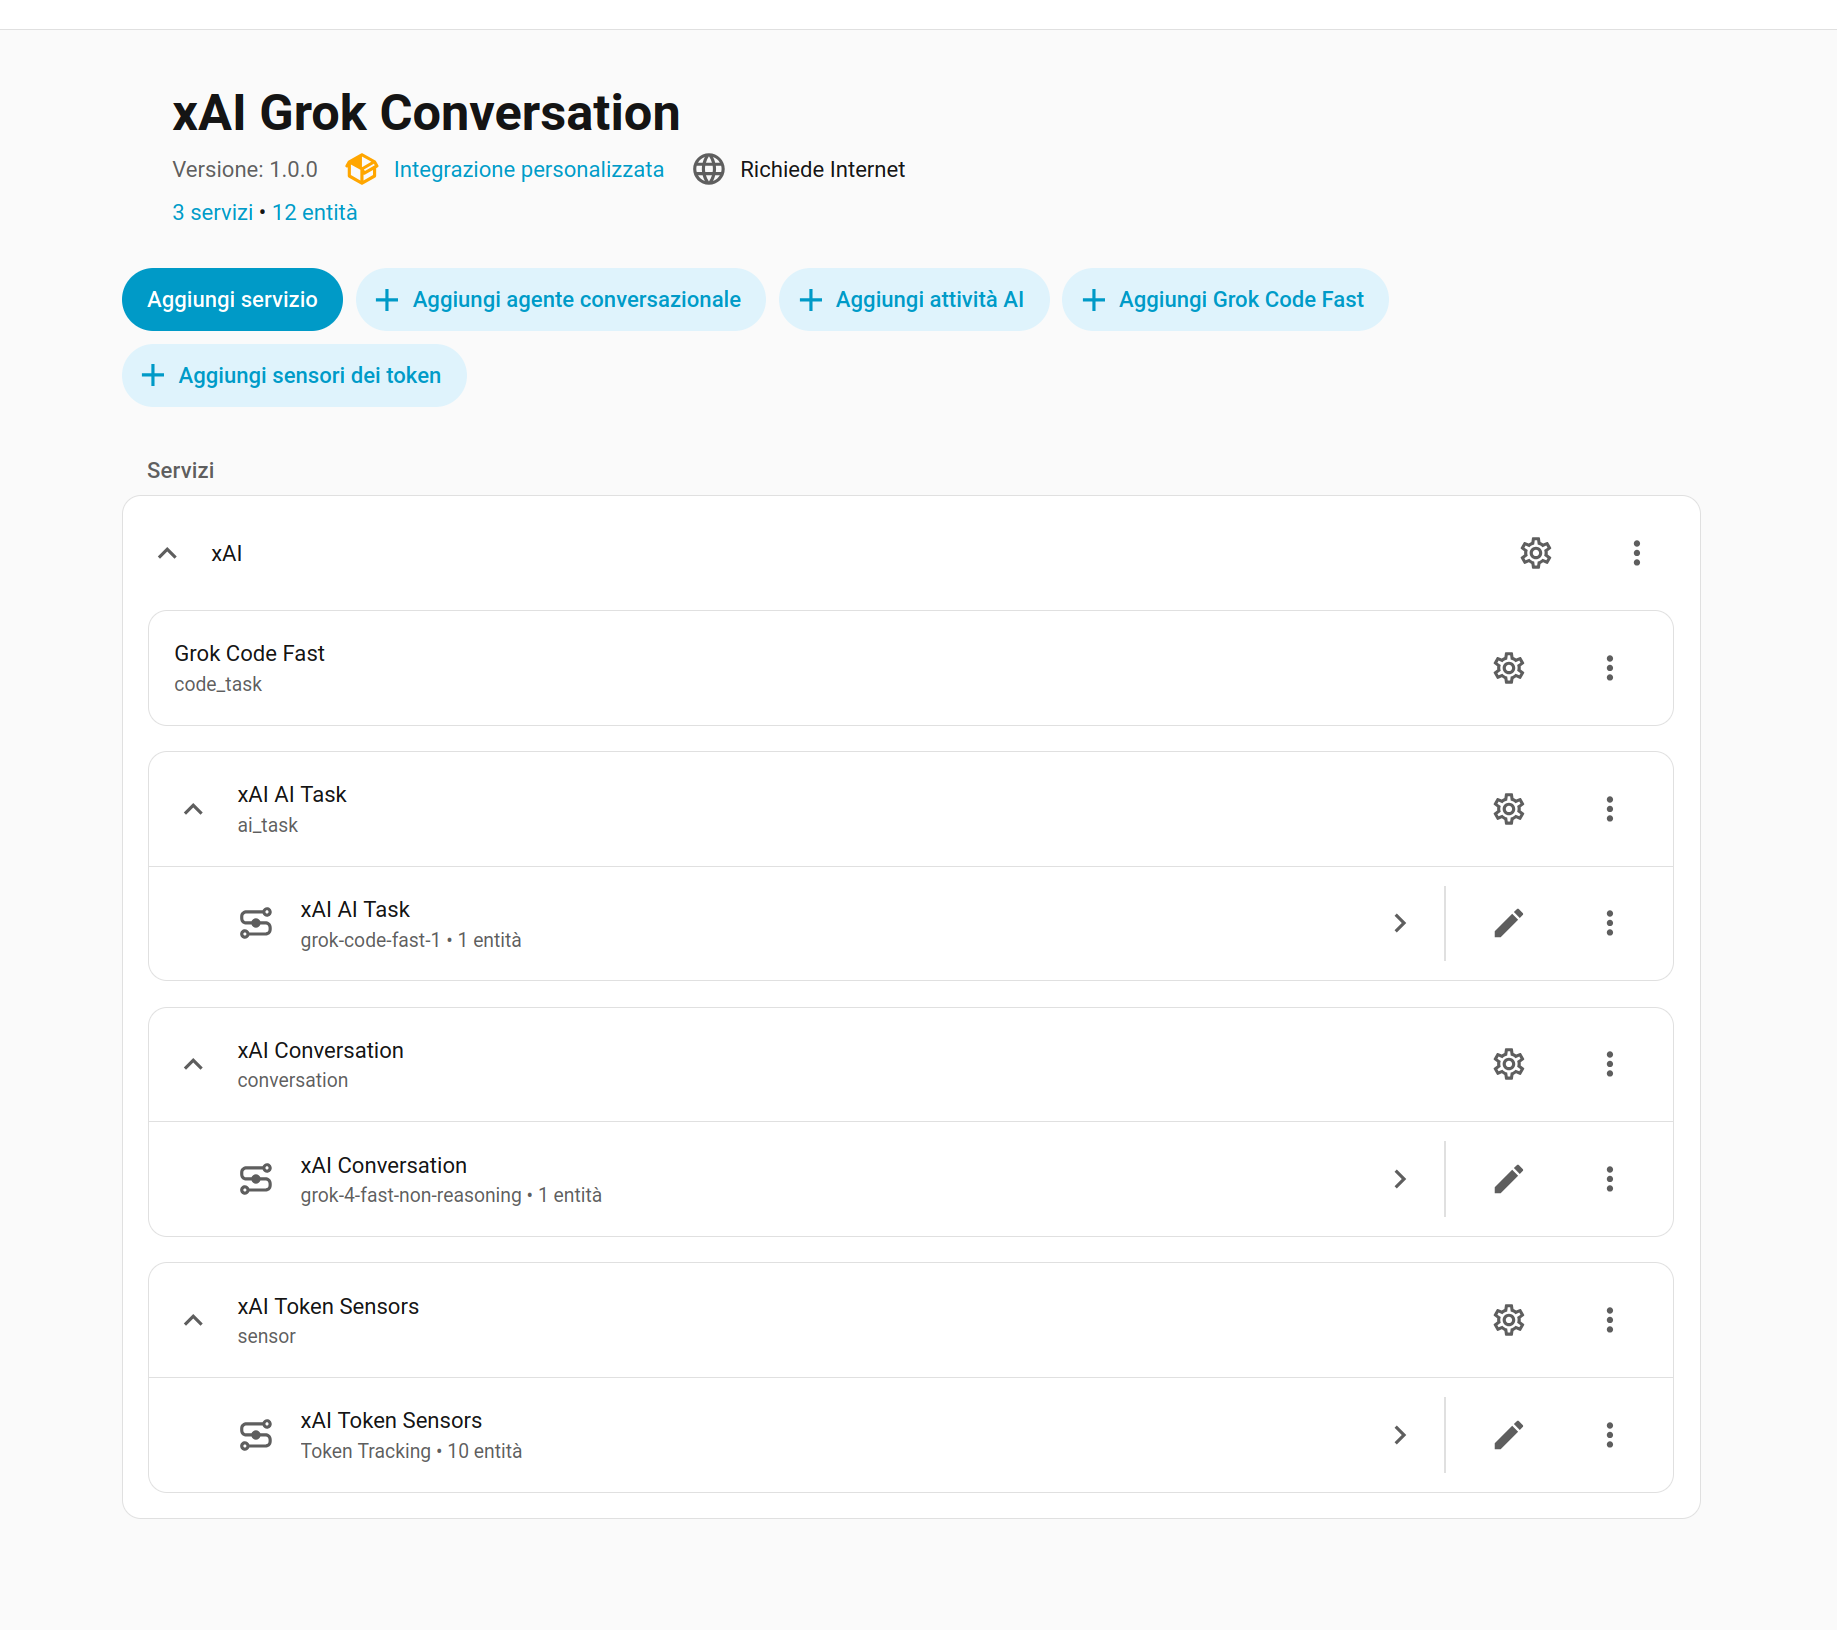The height and width of the screenshot is (1630, 1837).
Task: Open the three-dot menu for xAI
Action: click(x=1636, y=553)
